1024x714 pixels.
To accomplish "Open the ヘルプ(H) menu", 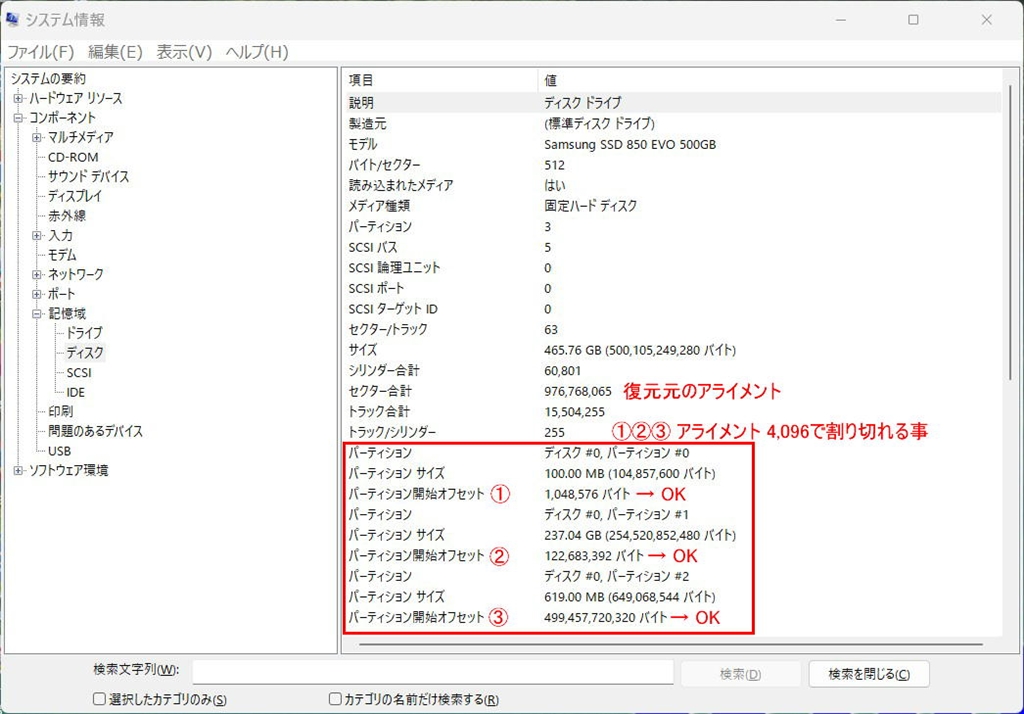I will pos(257,52).
